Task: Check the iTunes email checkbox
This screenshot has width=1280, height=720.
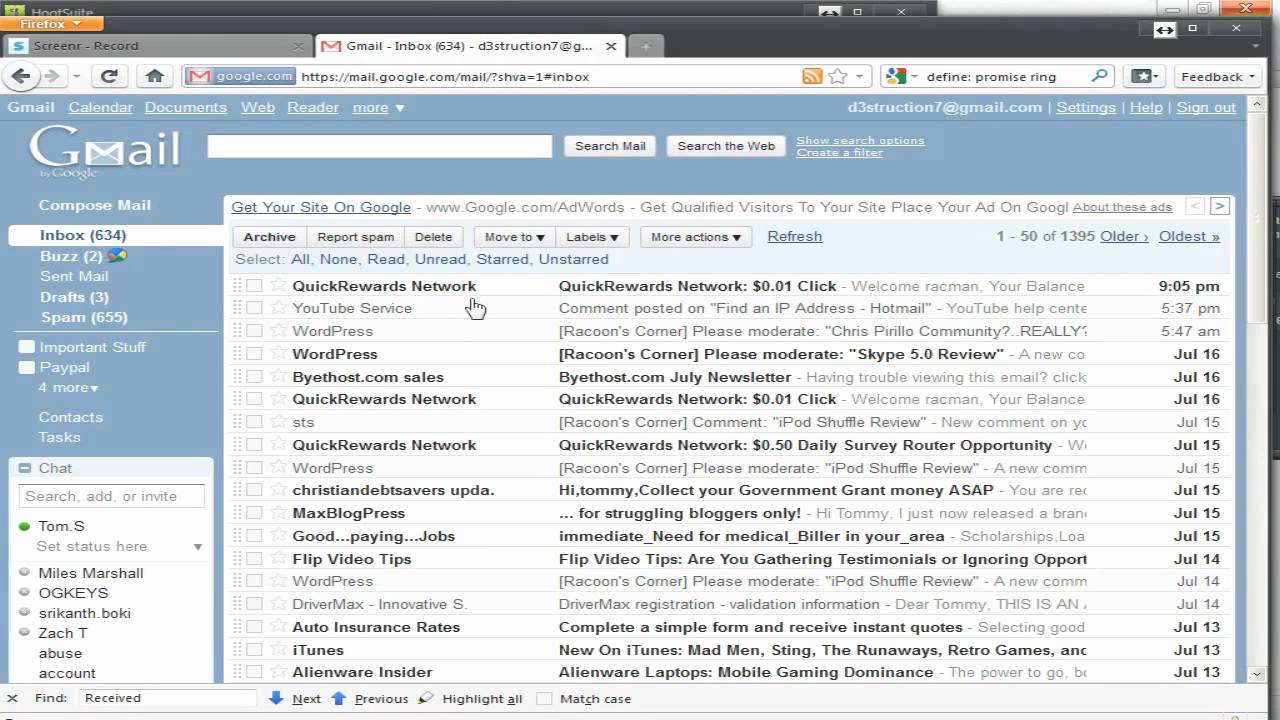Action: point(254,650)
